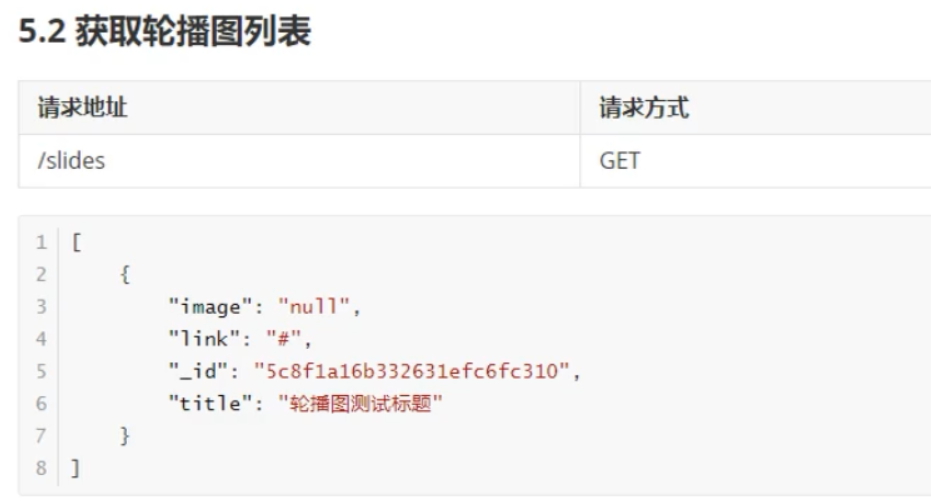Click the heading 5.2 获取轮播图列表

(x=164, y=34)
